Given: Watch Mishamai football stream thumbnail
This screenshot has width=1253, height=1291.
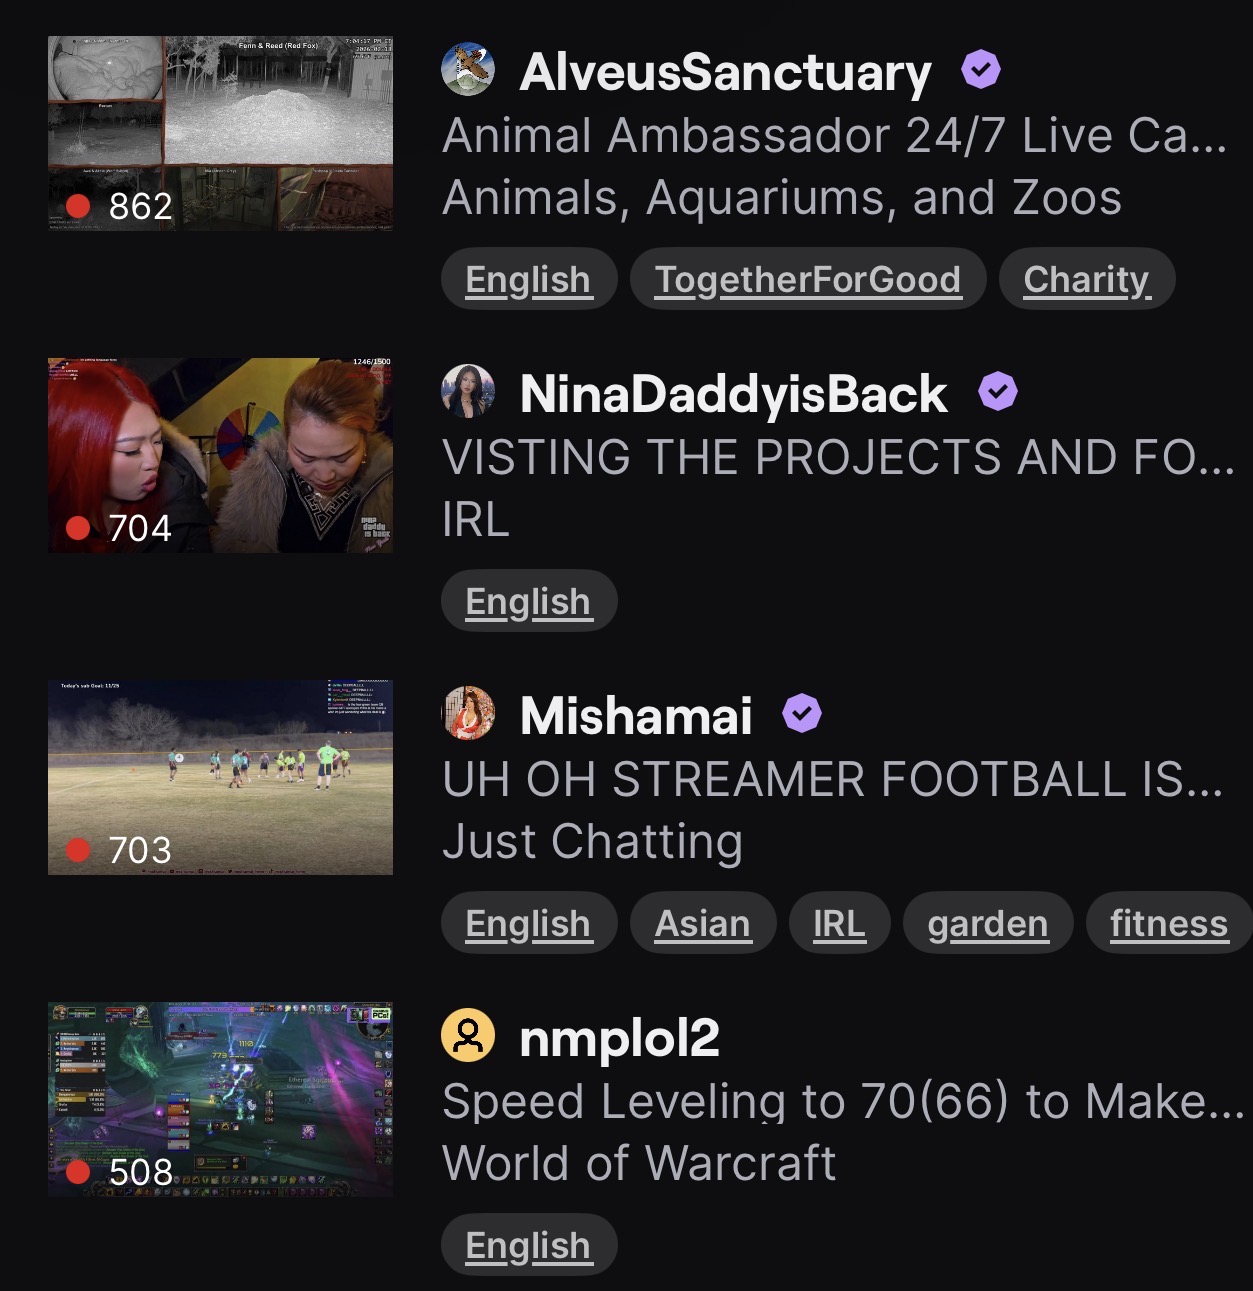Looking at the screenshot, I should [x=220, y=778].
